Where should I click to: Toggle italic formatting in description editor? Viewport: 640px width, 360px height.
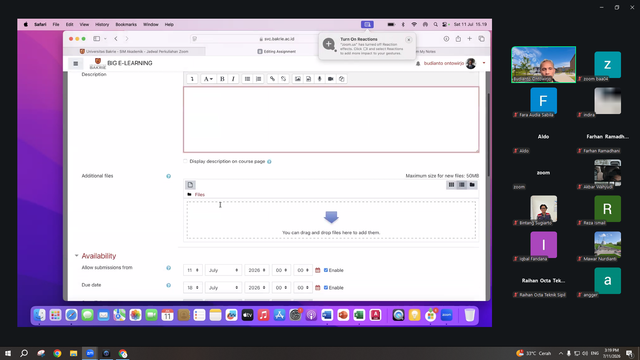233,79
